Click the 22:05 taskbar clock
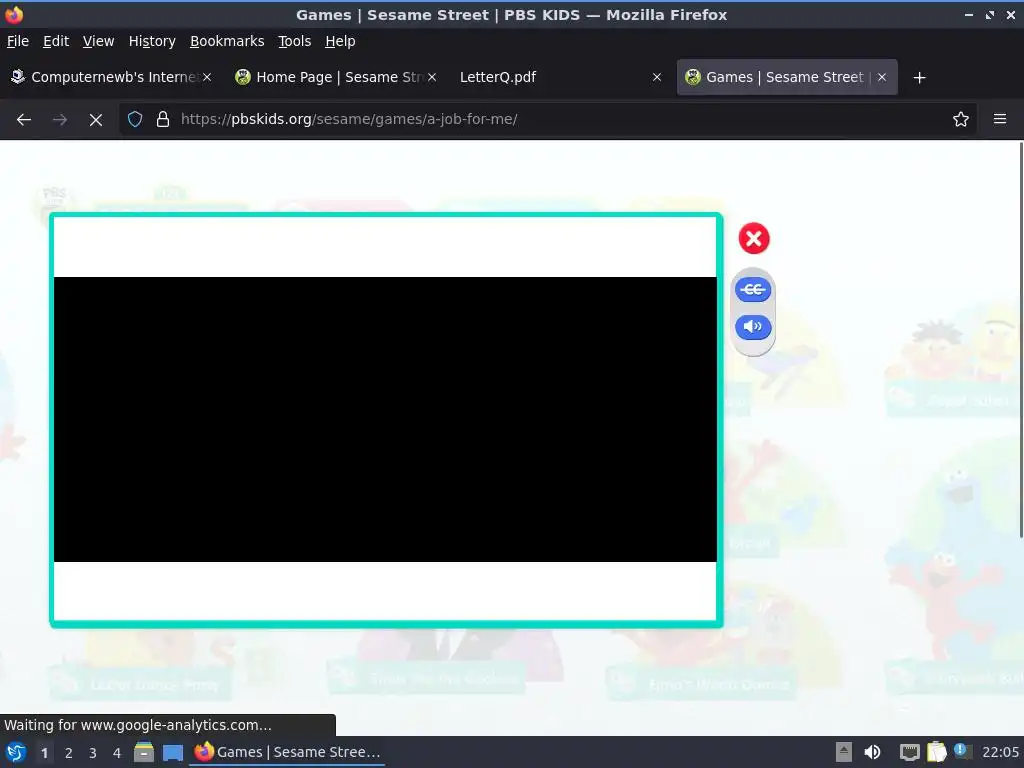Screen dimensions: 1024x768 pyautogui.click(x=1000, y=752)
